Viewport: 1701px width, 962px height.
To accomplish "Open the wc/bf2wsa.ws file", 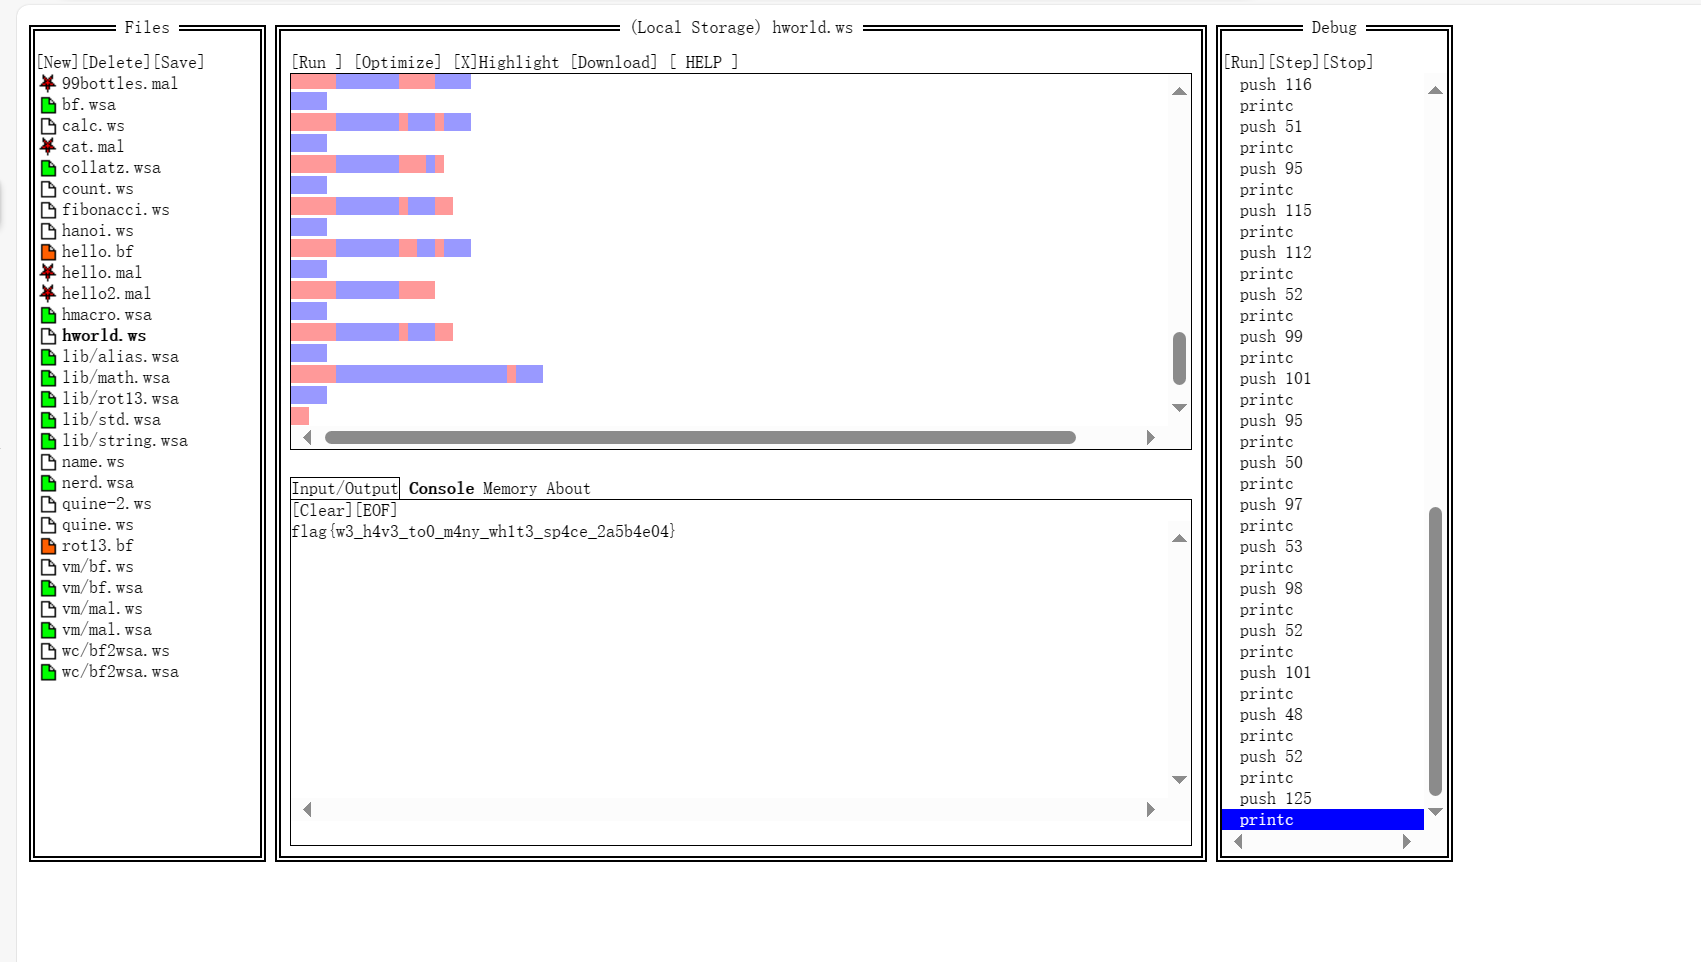I will (115, 651).
